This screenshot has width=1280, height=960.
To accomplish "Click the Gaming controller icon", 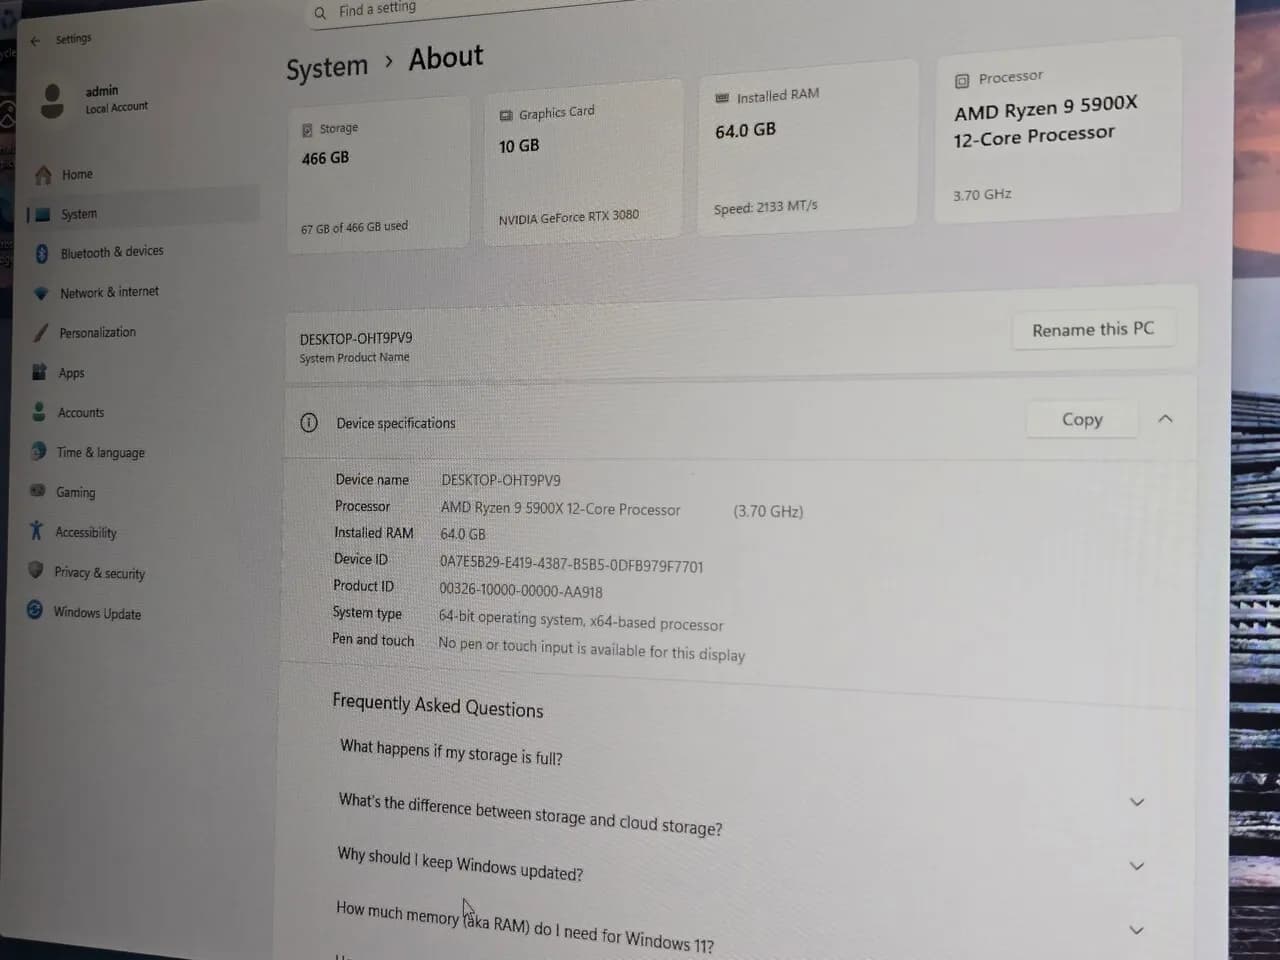I will (x=38, y=491).
